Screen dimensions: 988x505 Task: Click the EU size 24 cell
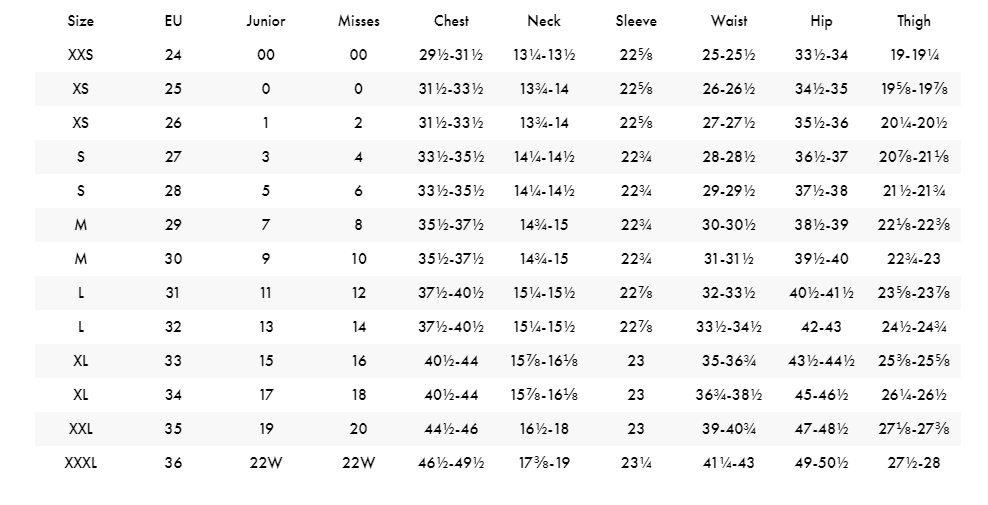tap(173, 55)
